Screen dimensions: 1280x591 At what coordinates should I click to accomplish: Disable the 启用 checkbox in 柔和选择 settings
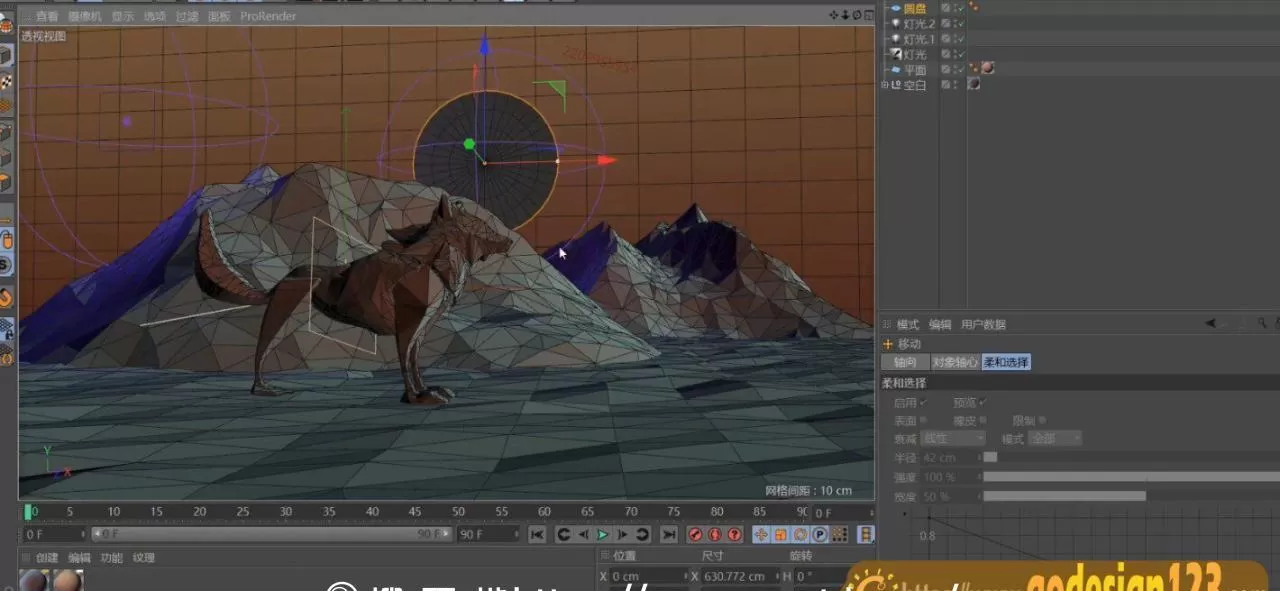click(x=923, y=402)
